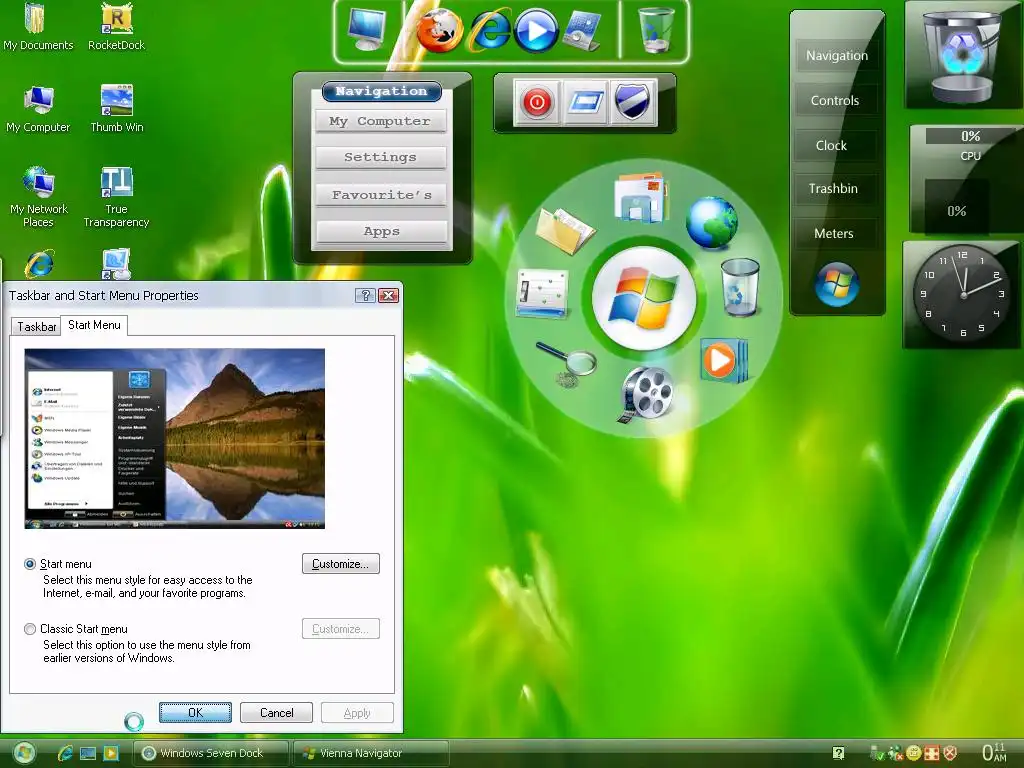This screenshot has width=1024, height=768.
Task: Open the folder icon in circular dock
Action: 564,230
